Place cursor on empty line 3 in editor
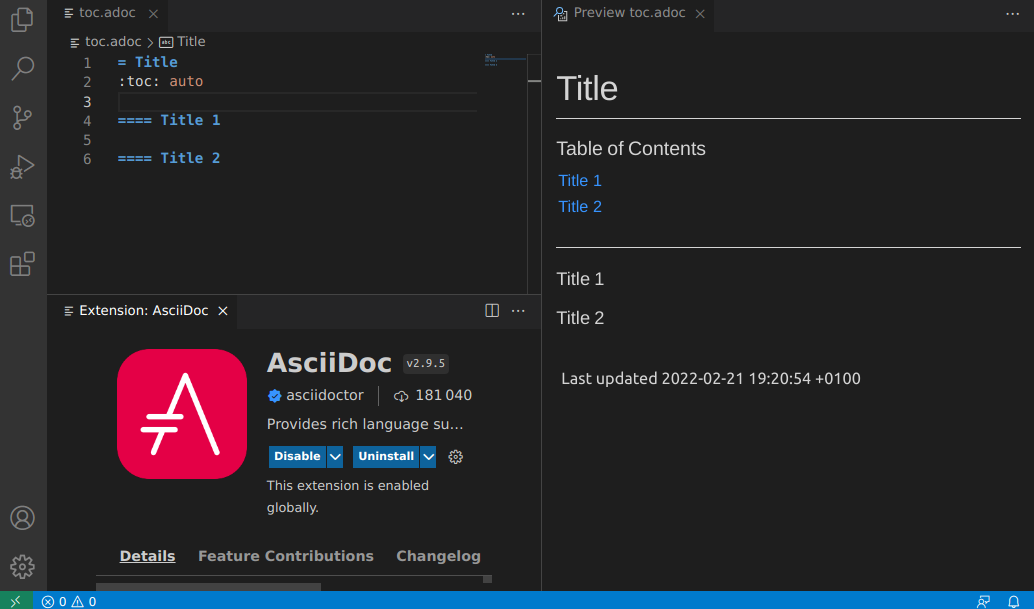1034x609 pixels. point(297,102)
